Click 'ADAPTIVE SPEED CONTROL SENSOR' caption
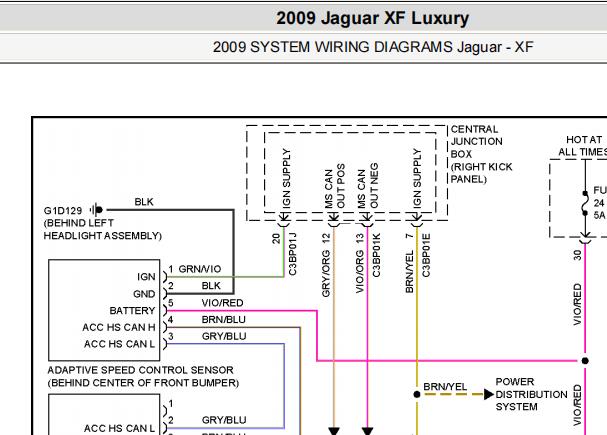607x435 pixels. (141, 370)
